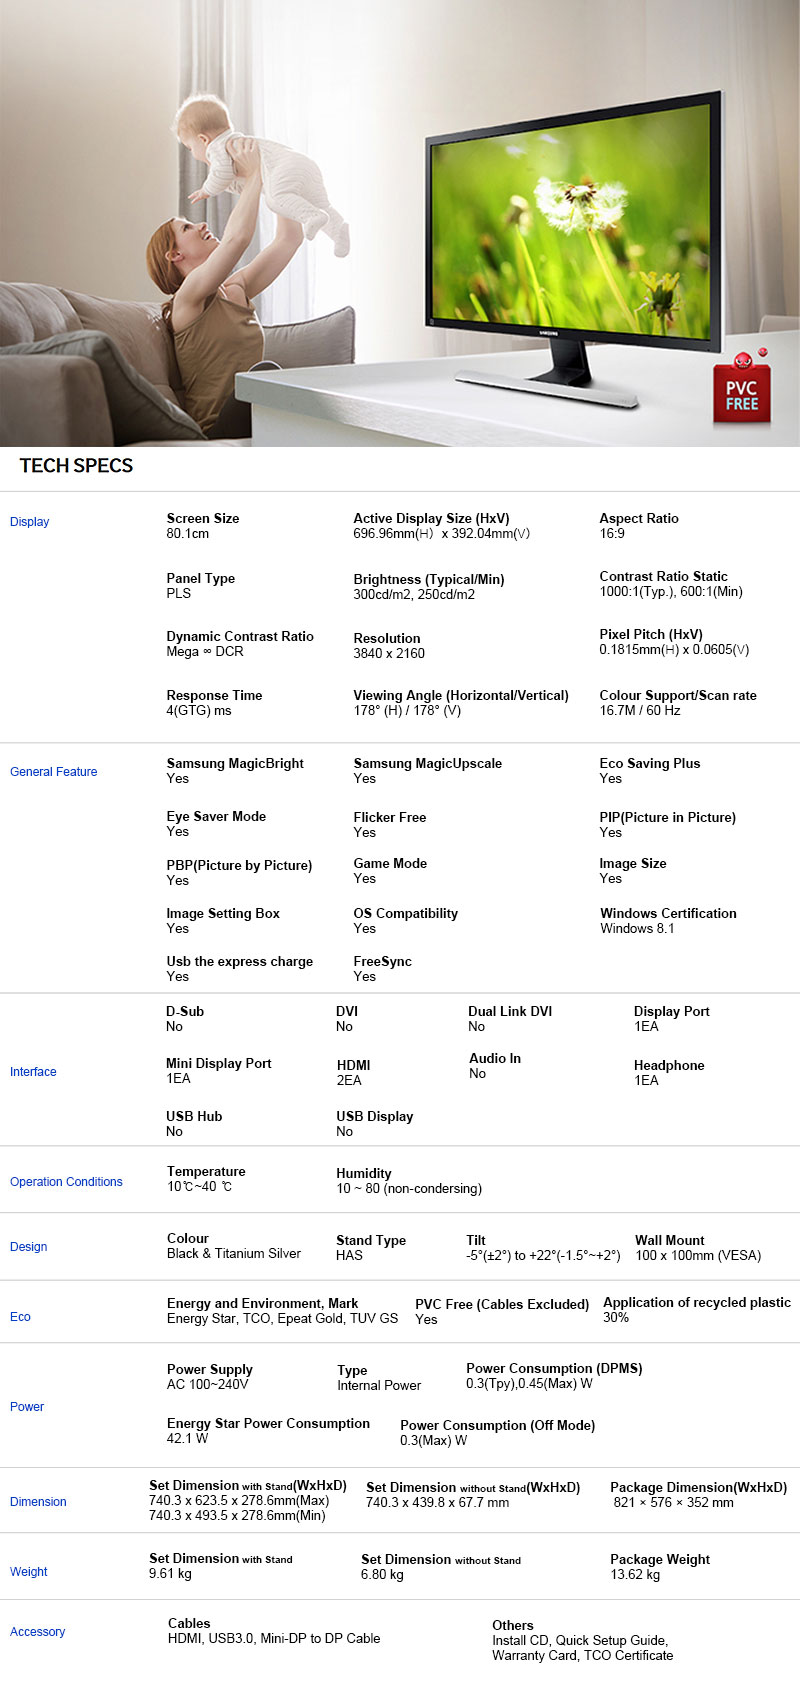Screen dimensions: 800x1691
Task: Click the FreeSync feature label
Action: (382, 961)
